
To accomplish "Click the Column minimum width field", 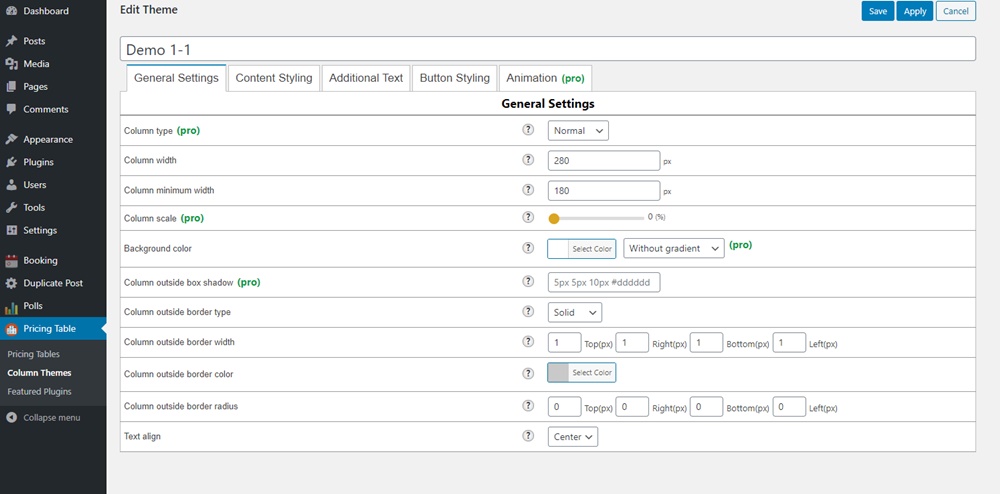I will 604,191.
